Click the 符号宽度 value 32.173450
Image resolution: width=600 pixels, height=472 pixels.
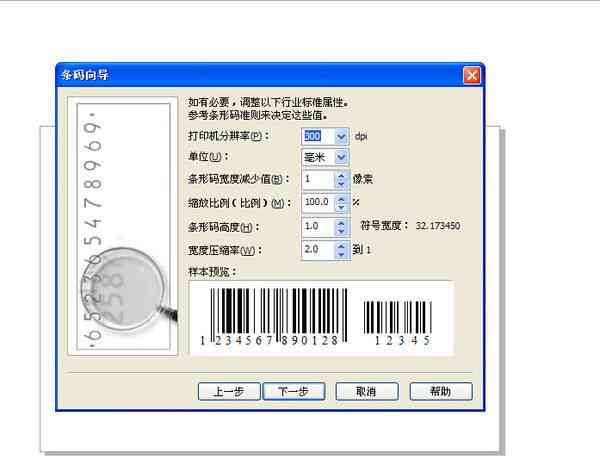[438, 226]
